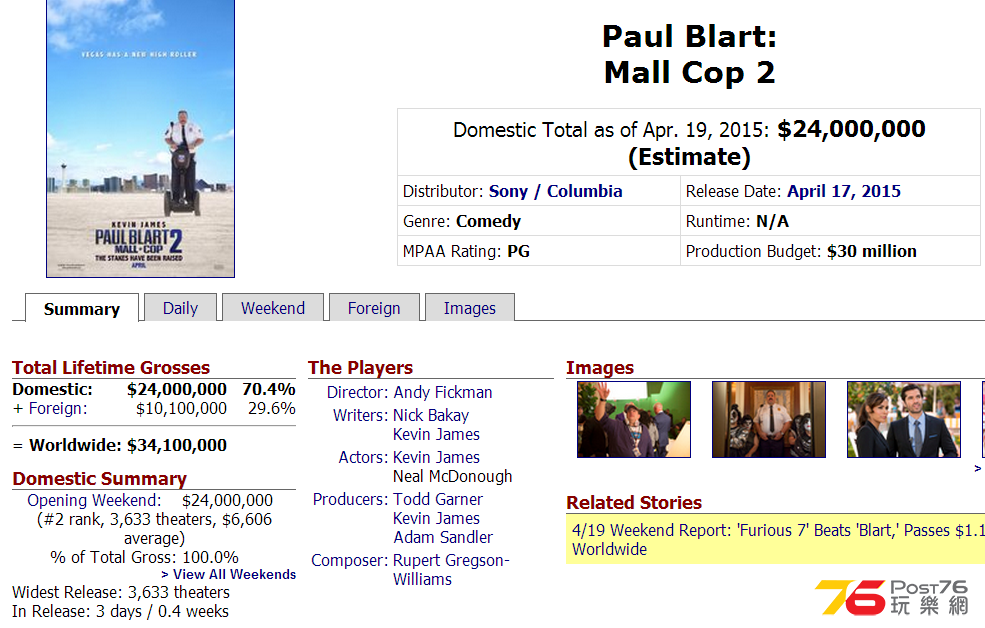Click Kevin James under Producers
The width and height of the screenshot is (985, 628).
pos(436,518)
